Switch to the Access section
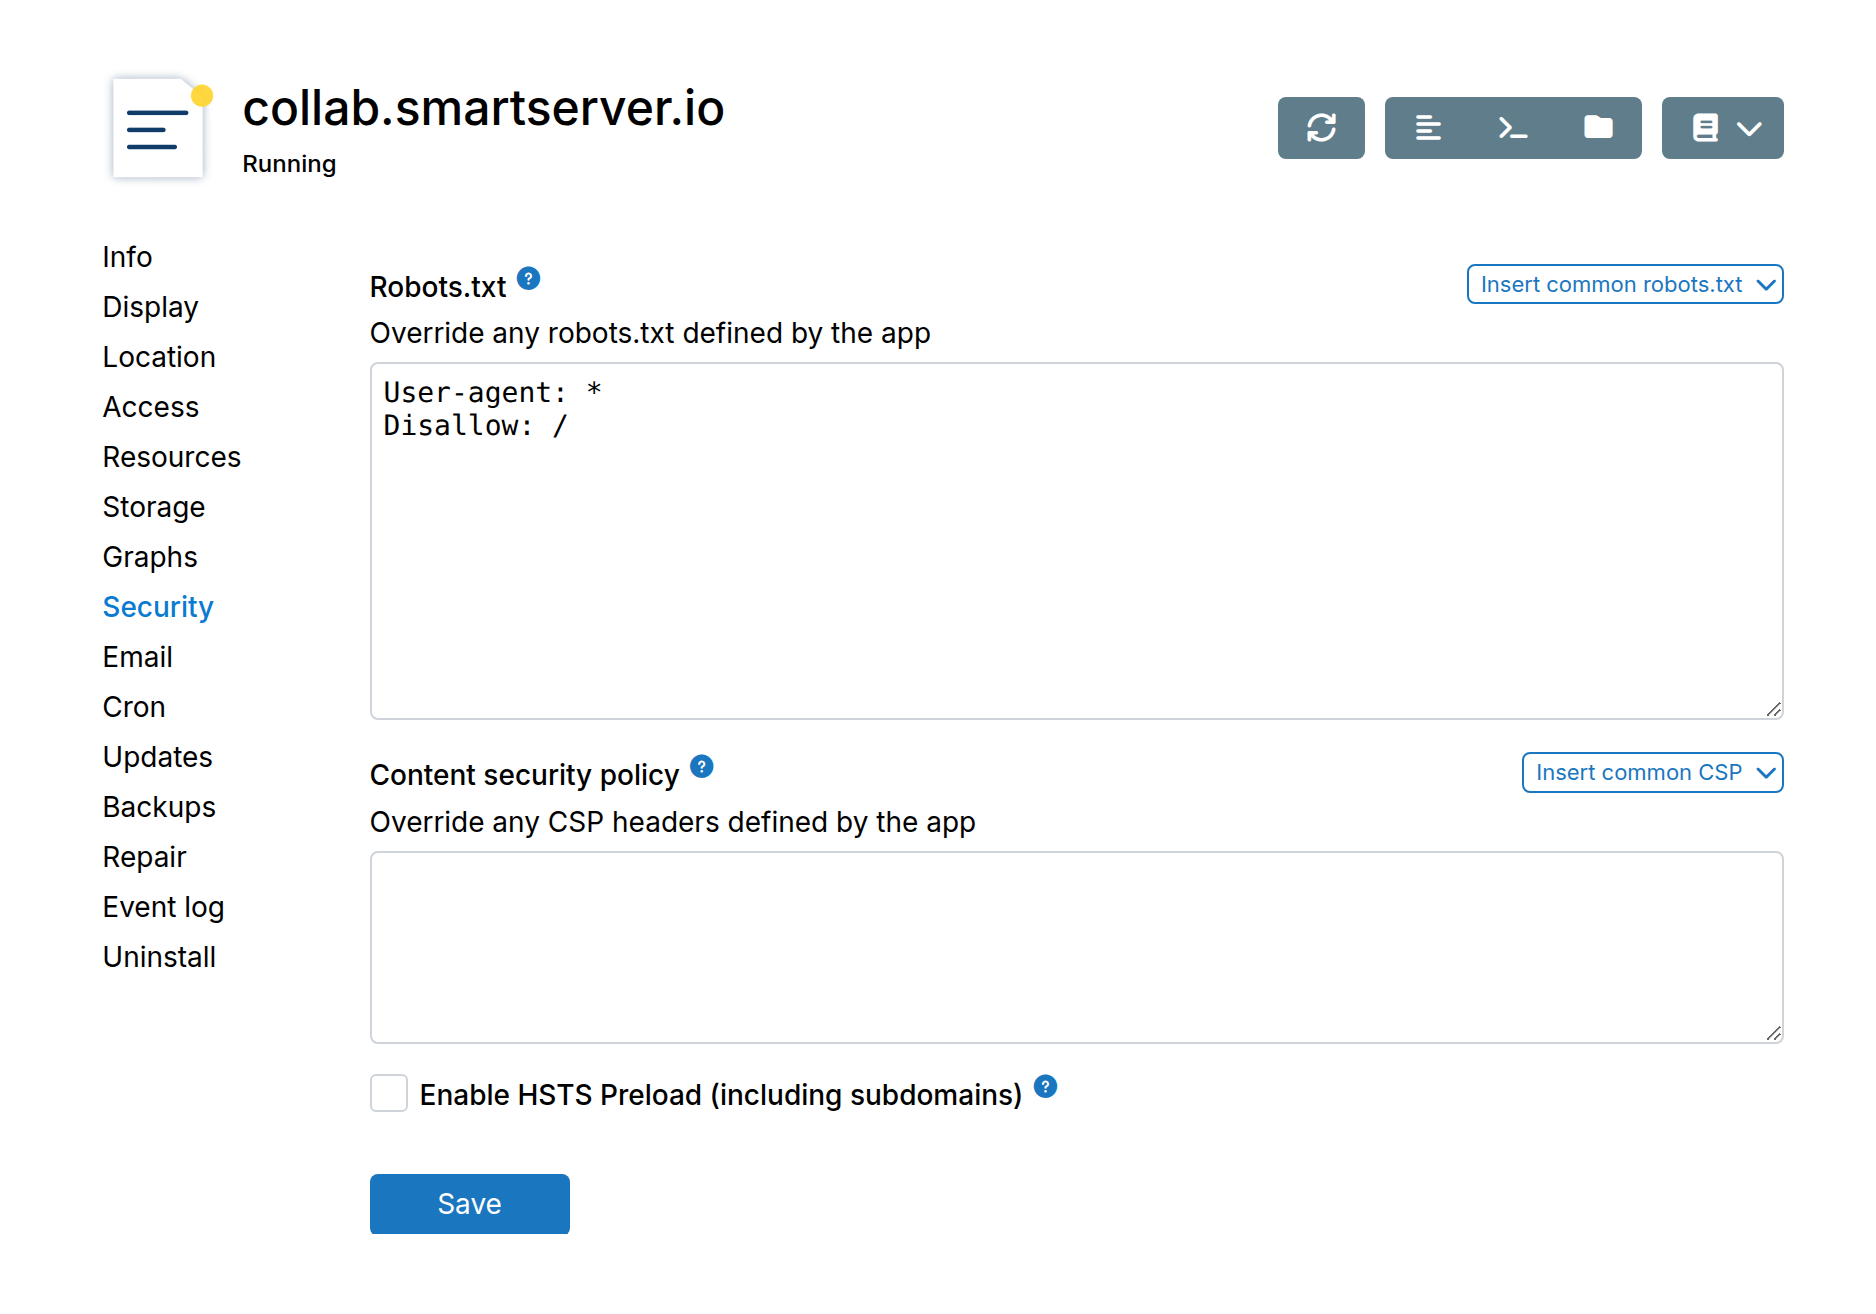Viewport: 1876px width, 1314px height. (x=151, y=407)
